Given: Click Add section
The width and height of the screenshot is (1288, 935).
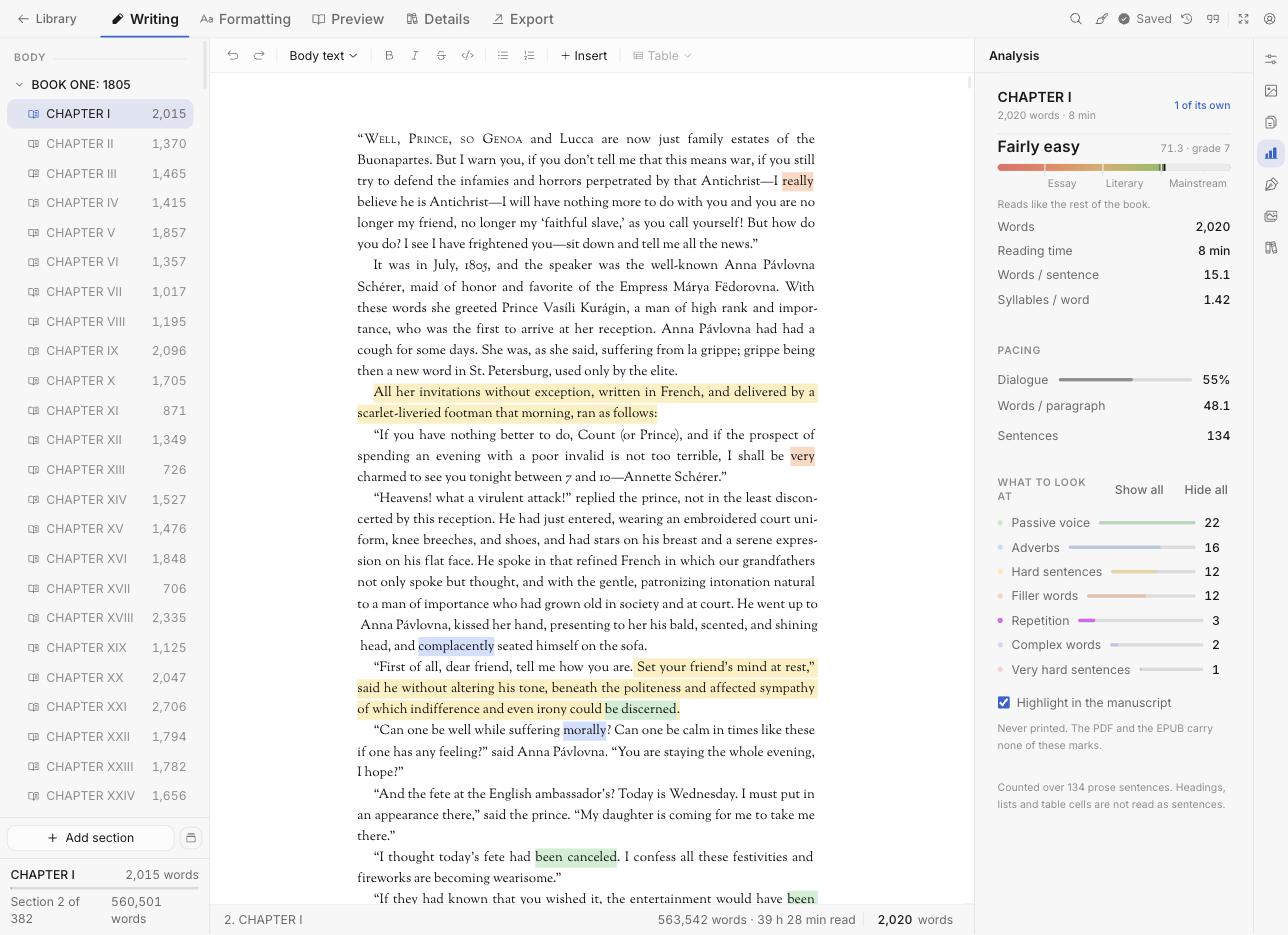Looking at the screenshot, I should (x=91, y=838).
